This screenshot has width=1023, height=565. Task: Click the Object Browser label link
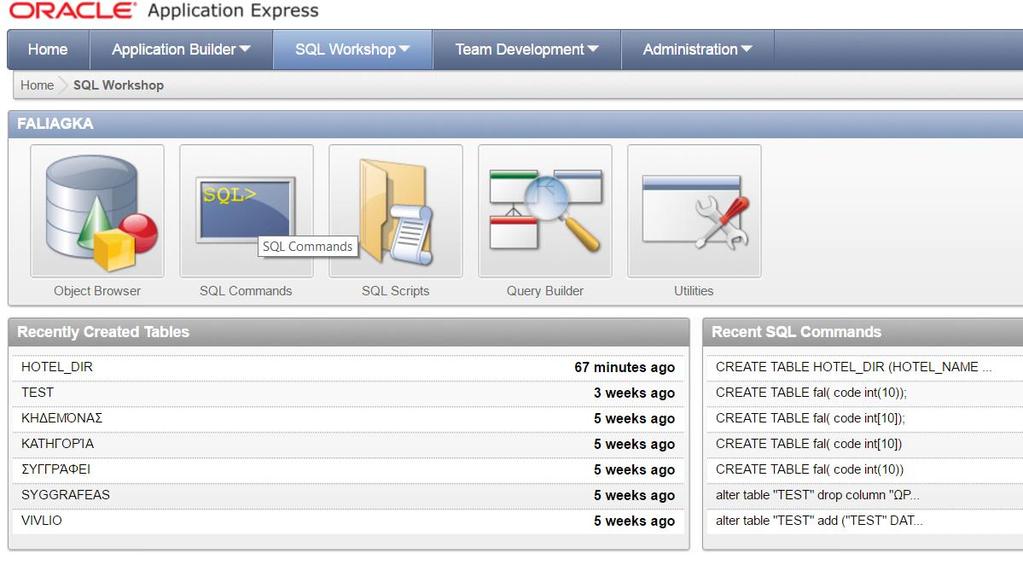click(x=97, y=291)
